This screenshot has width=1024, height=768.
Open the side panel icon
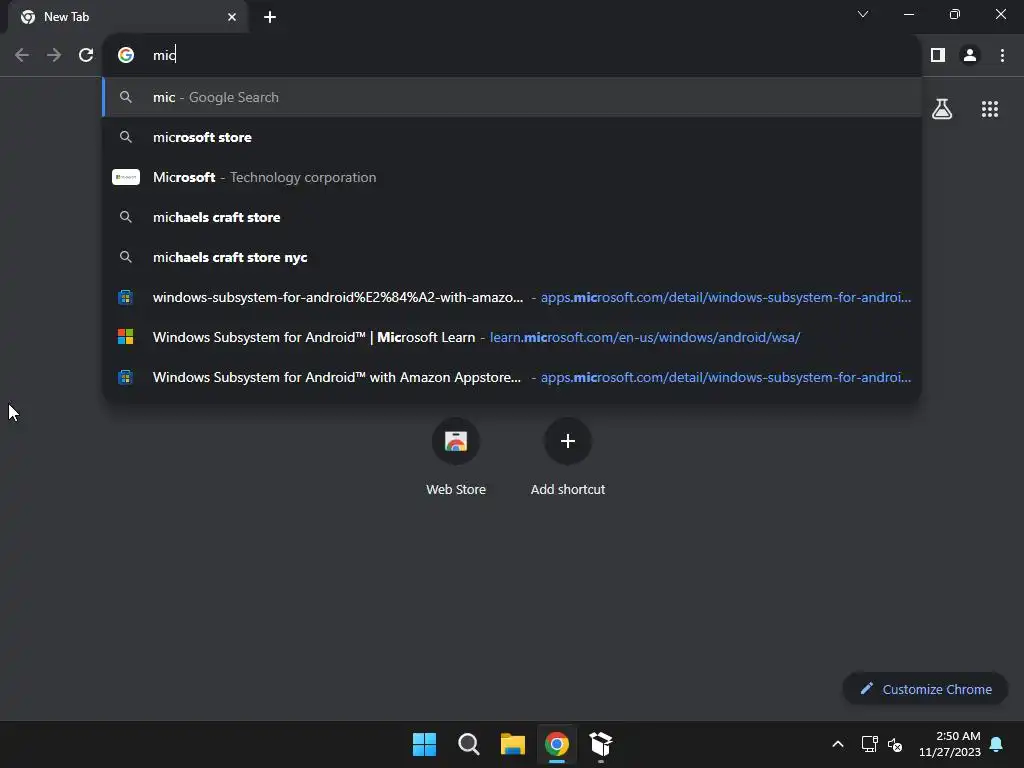click(938, 56)
